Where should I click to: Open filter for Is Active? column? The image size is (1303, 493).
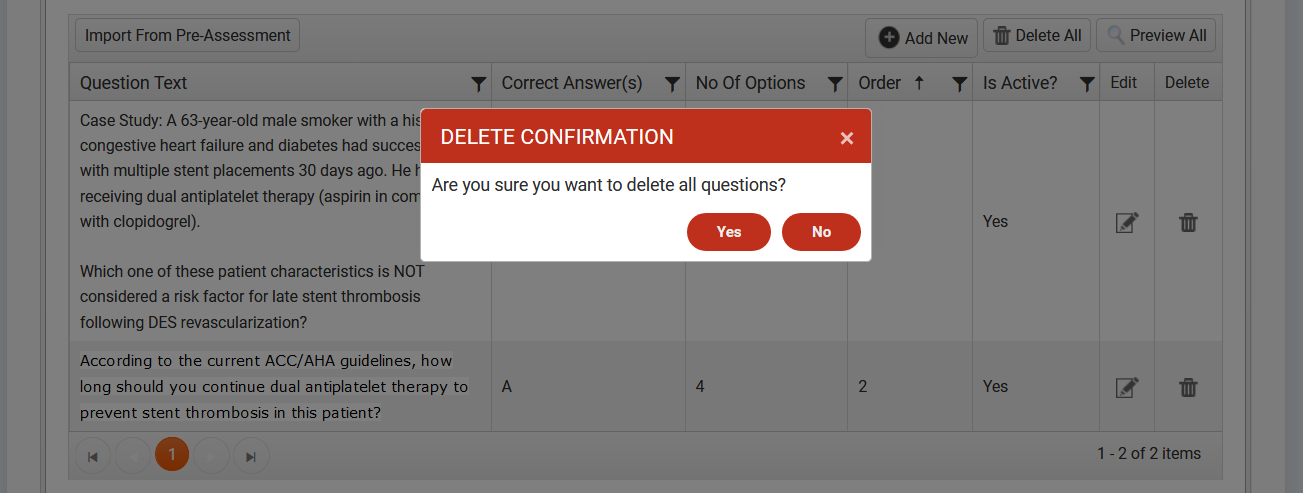1087,83
